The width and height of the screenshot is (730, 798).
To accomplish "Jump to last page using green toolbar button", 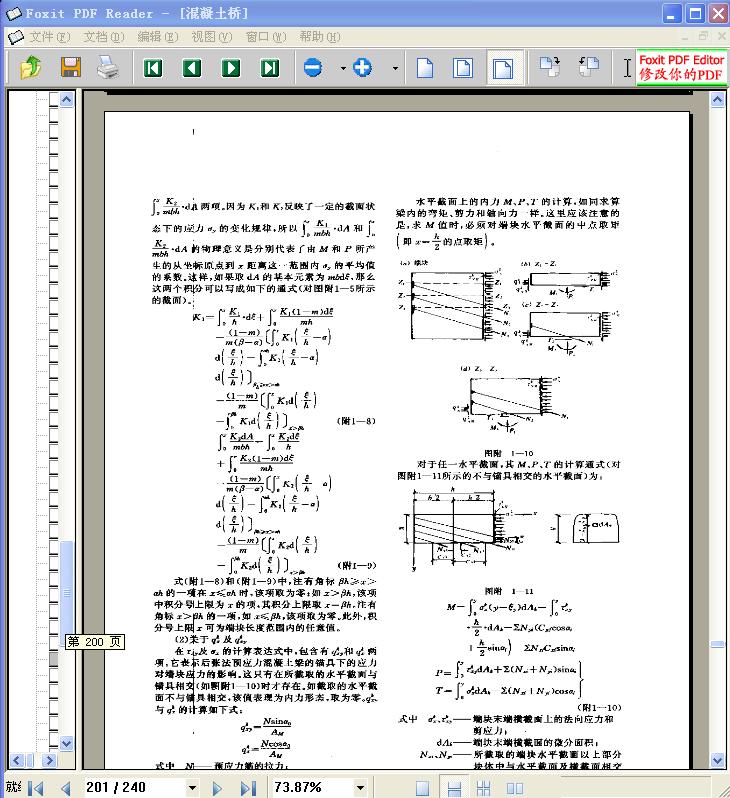I will click(270, 68).
